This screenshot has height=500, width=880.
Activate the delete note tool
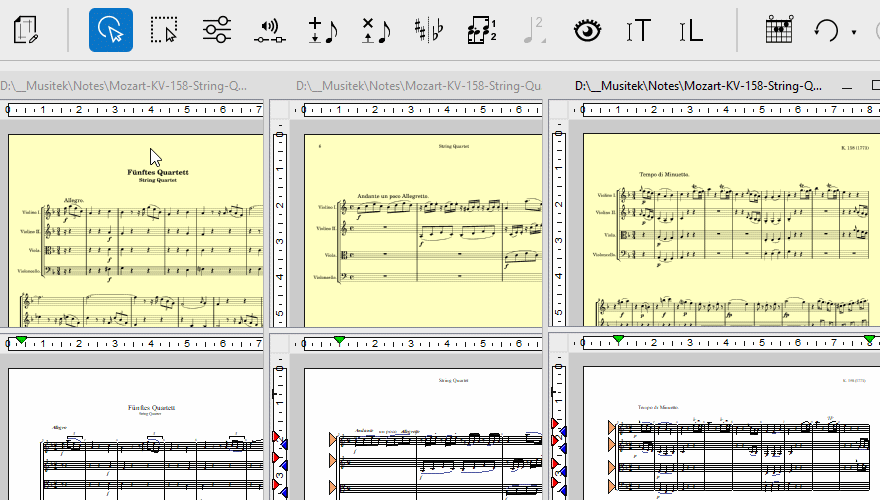(x=375, y=30)
